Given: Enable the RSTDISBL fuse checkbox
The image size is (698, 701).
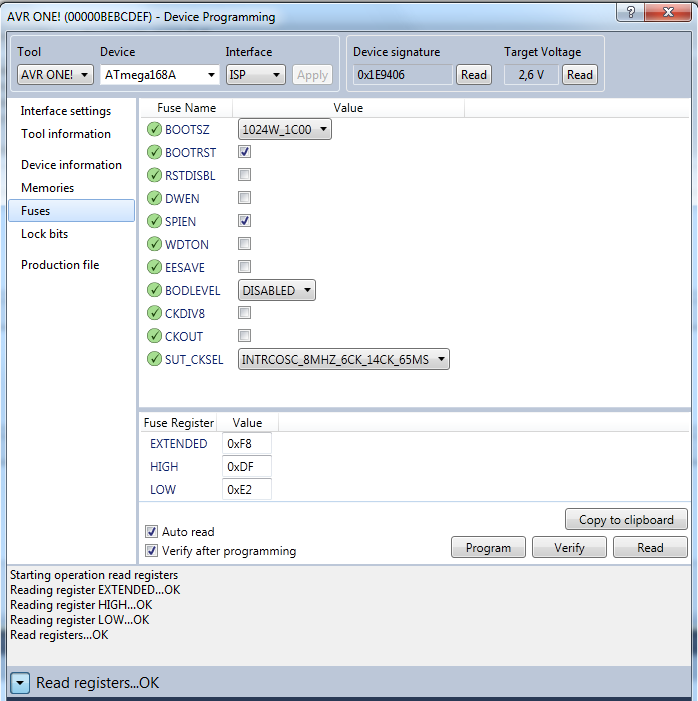Looking at the screenshot, I should tap(245, 174).
